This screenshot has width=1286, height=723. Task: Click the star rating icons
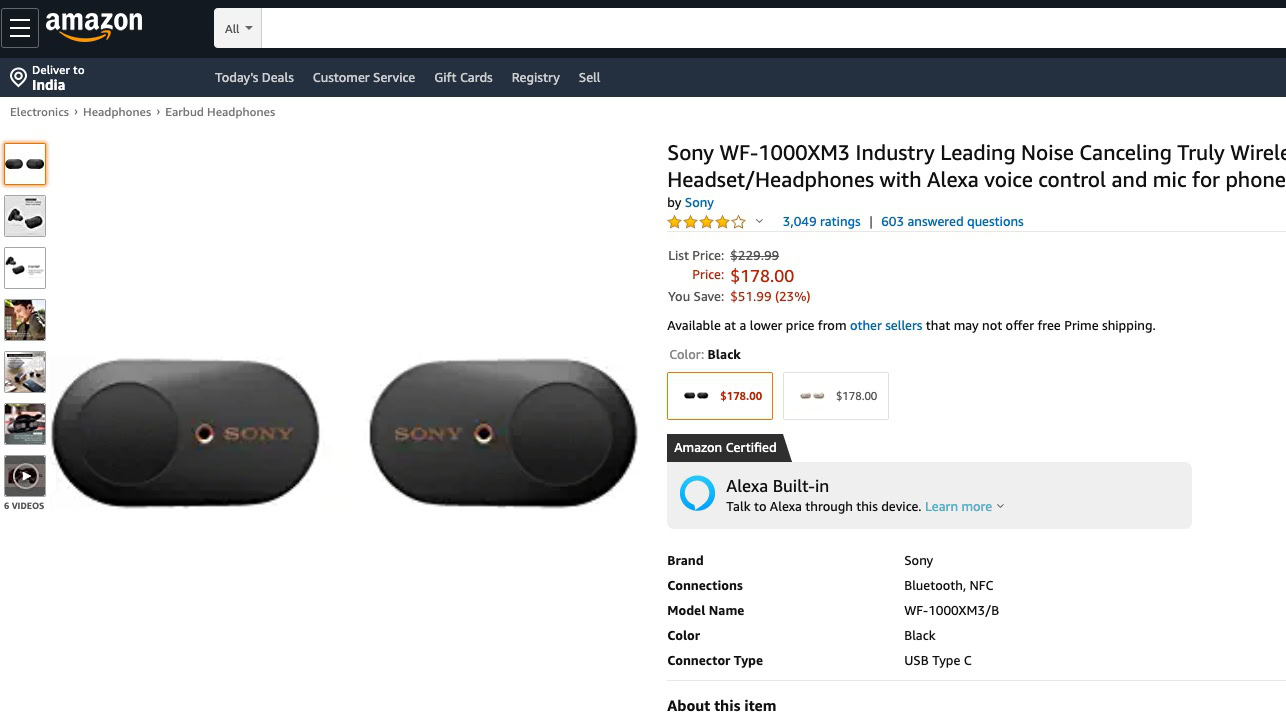coord(706,222)
